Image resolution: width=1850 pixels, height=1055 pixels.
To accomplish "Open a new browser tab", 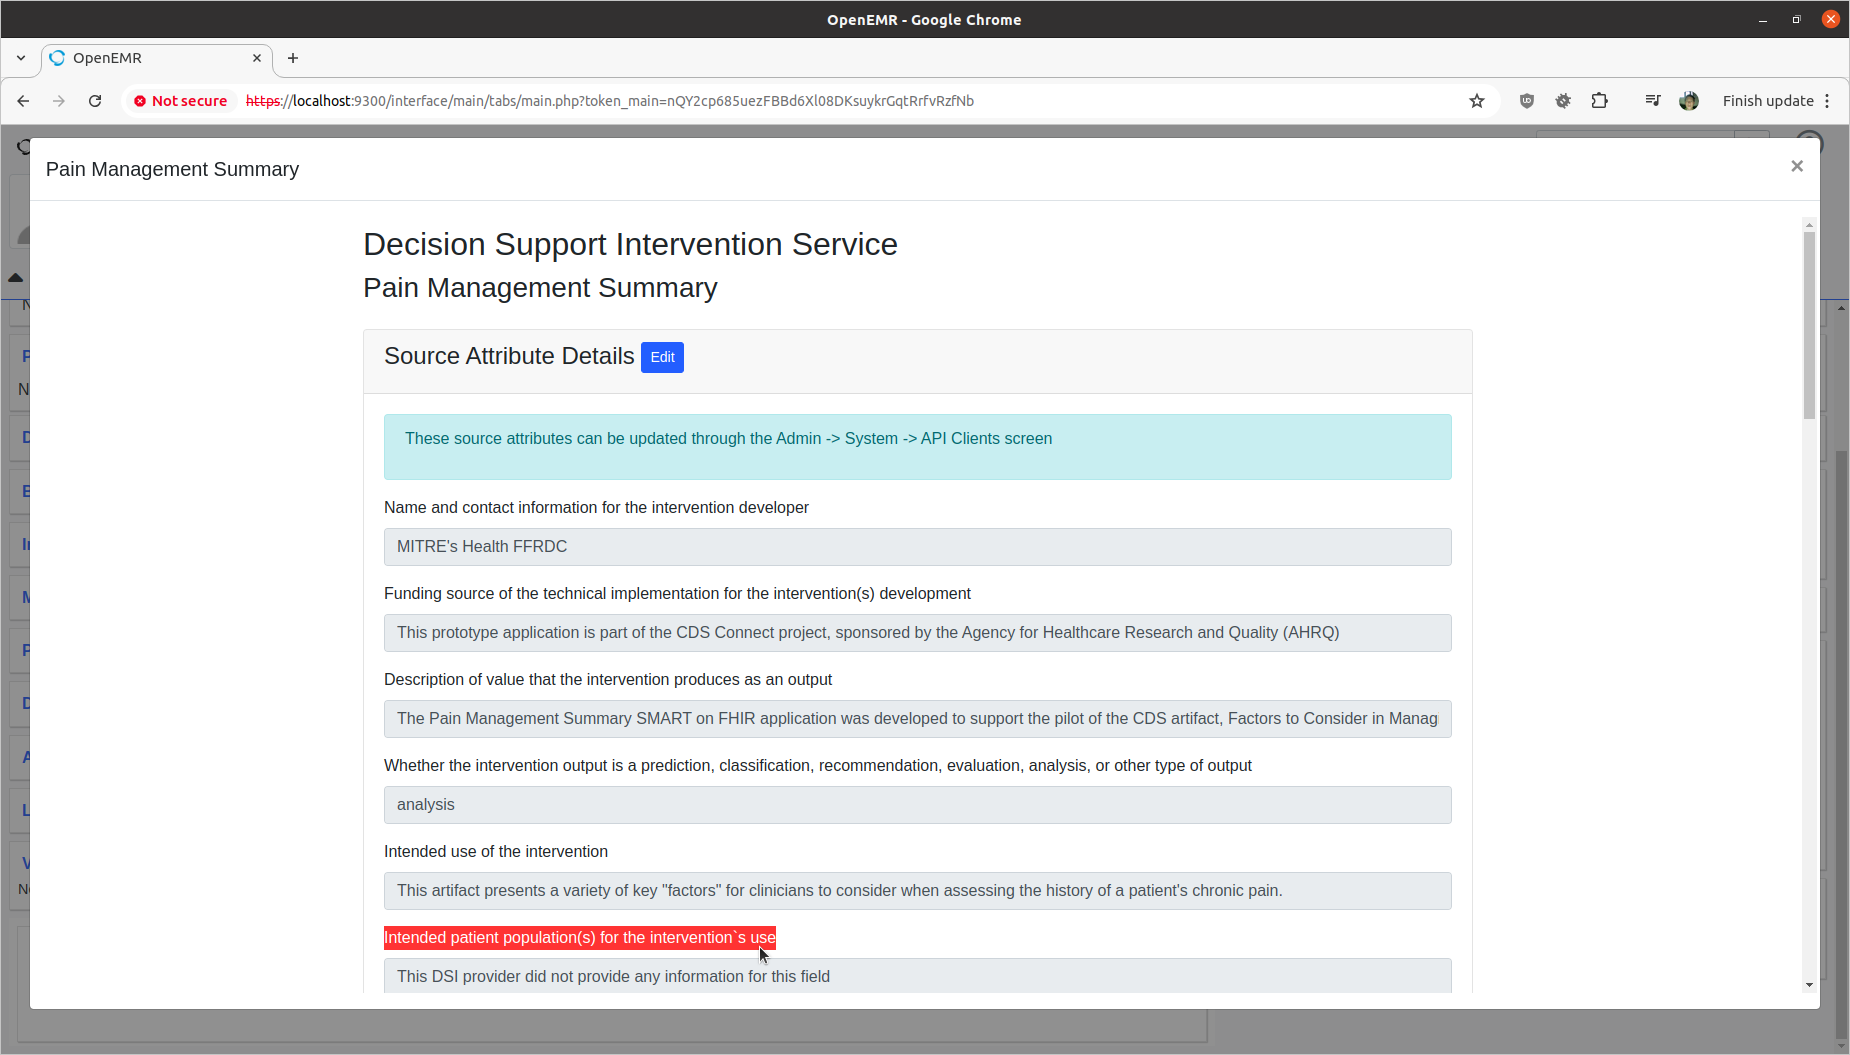I will [x=293, y=58].
